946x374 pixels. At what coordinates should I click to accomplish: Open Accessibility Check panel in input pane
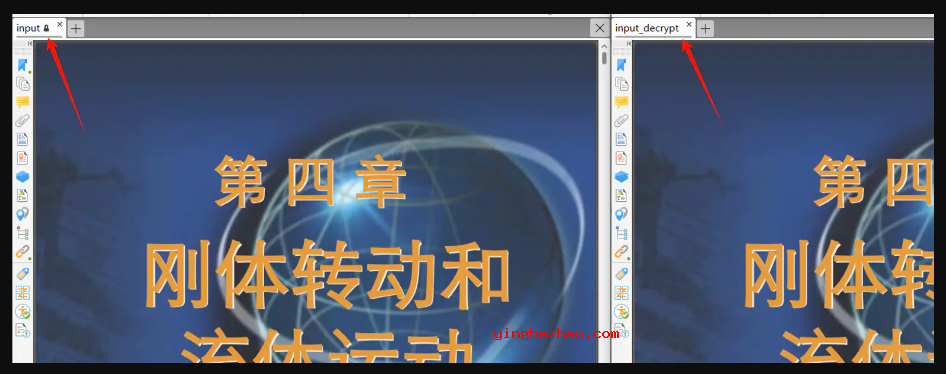pos(22,312)
